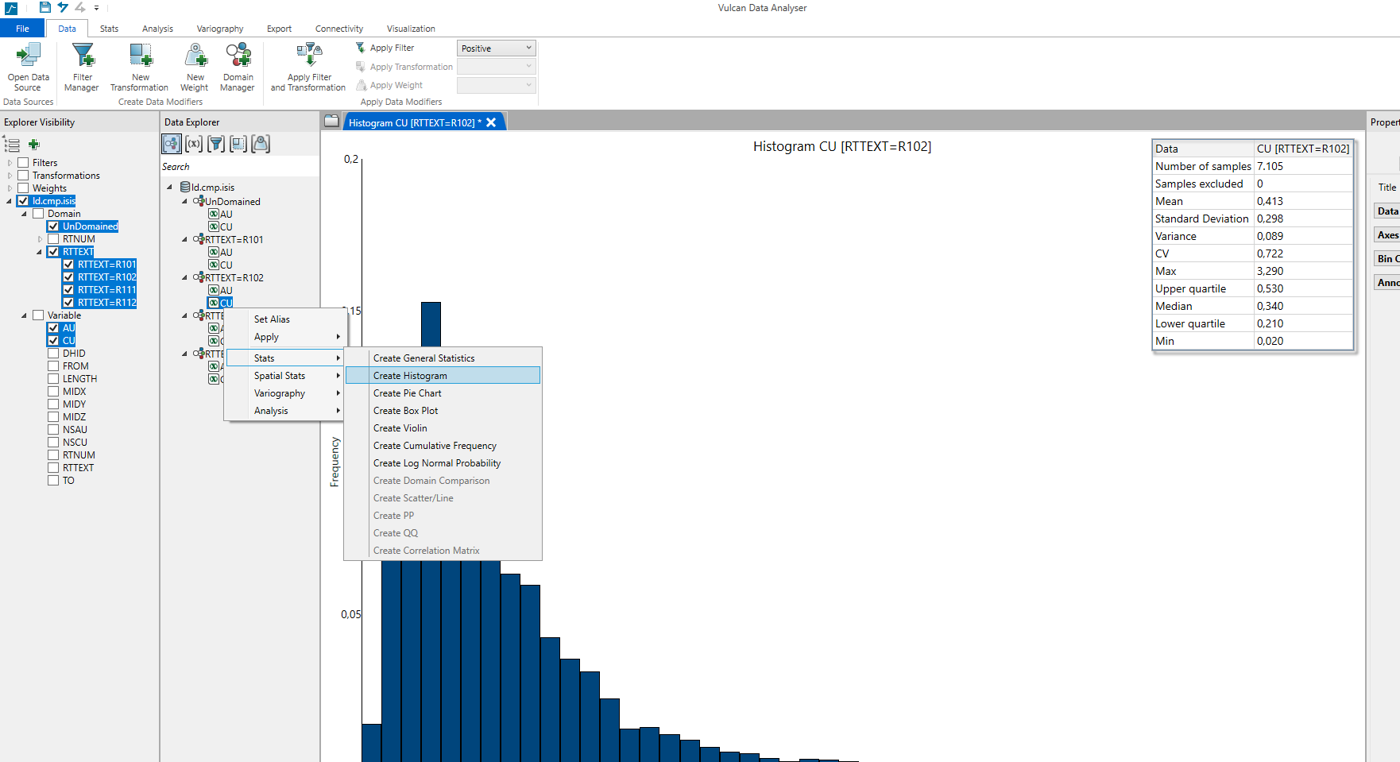The height and width of the screenshot is (762, 1400).
Task: Collapse the UnDomained node in Data Explorer
Action: point(184,201)
